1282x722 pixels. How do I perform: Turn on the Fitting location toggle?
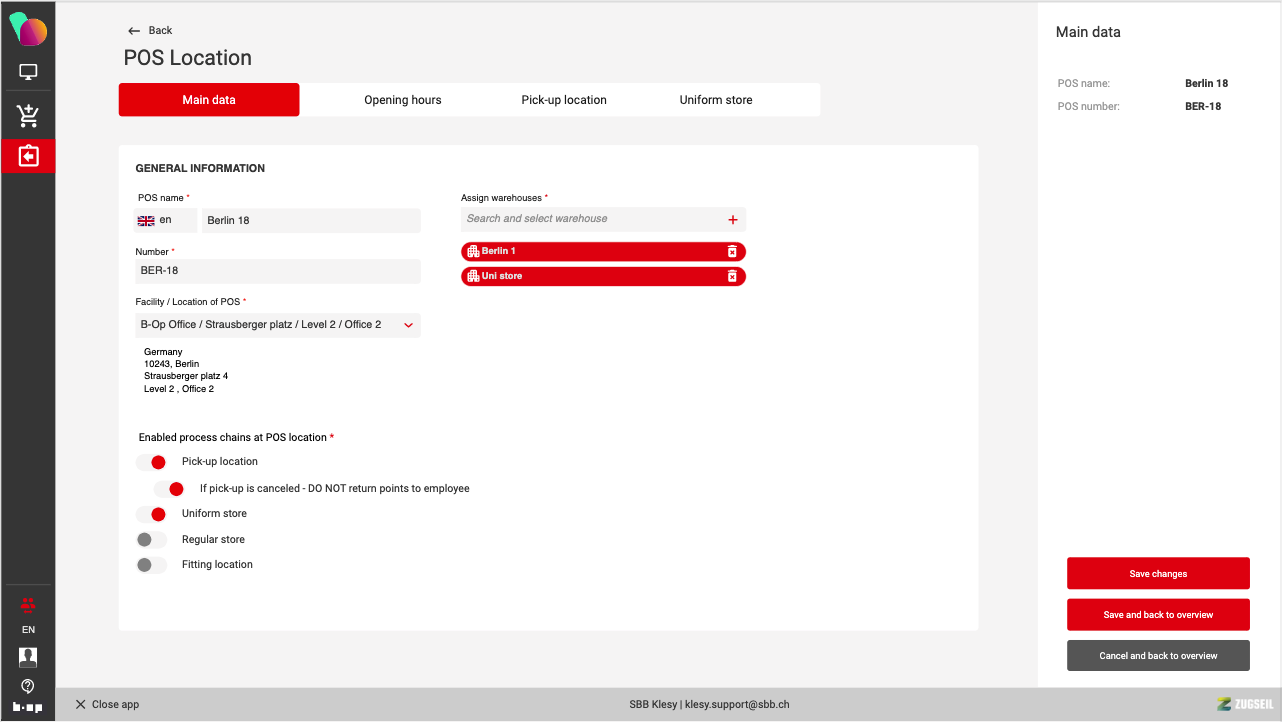152,565
